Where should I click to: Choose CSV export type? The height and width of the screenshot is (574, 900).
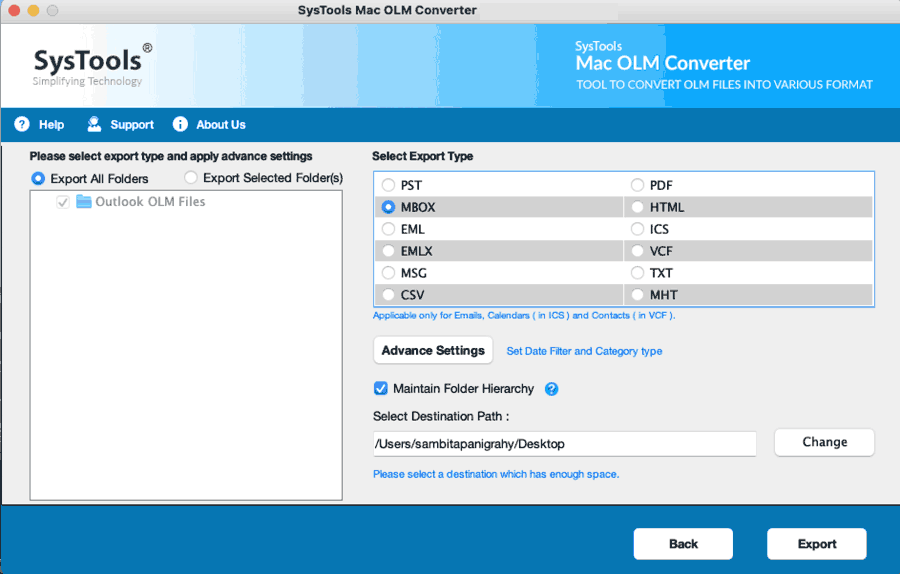point(389,294)
